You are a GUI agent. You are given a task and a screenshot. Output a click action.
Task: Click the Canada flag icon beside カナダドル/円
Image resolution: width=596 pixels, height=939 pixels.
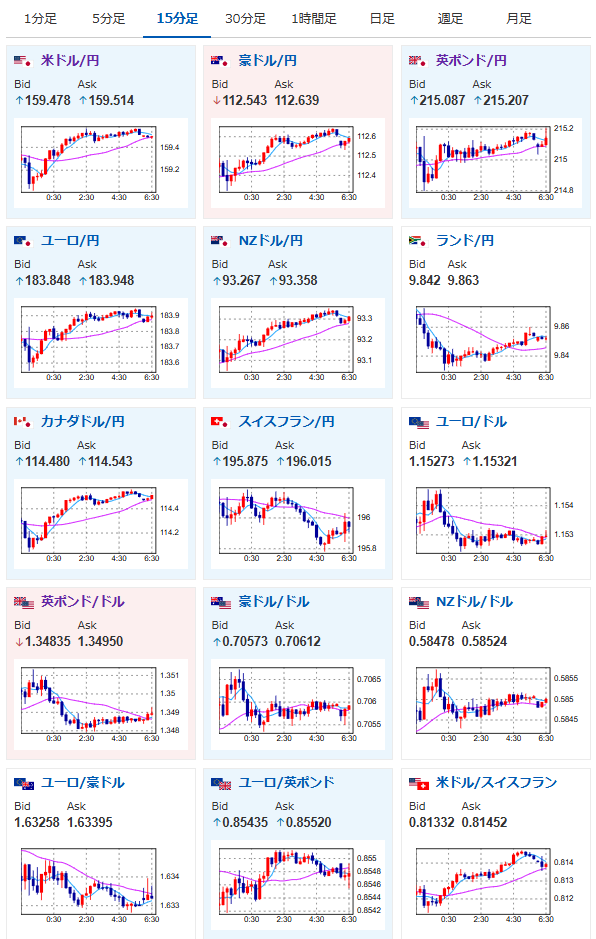click(x=22, y=422)
